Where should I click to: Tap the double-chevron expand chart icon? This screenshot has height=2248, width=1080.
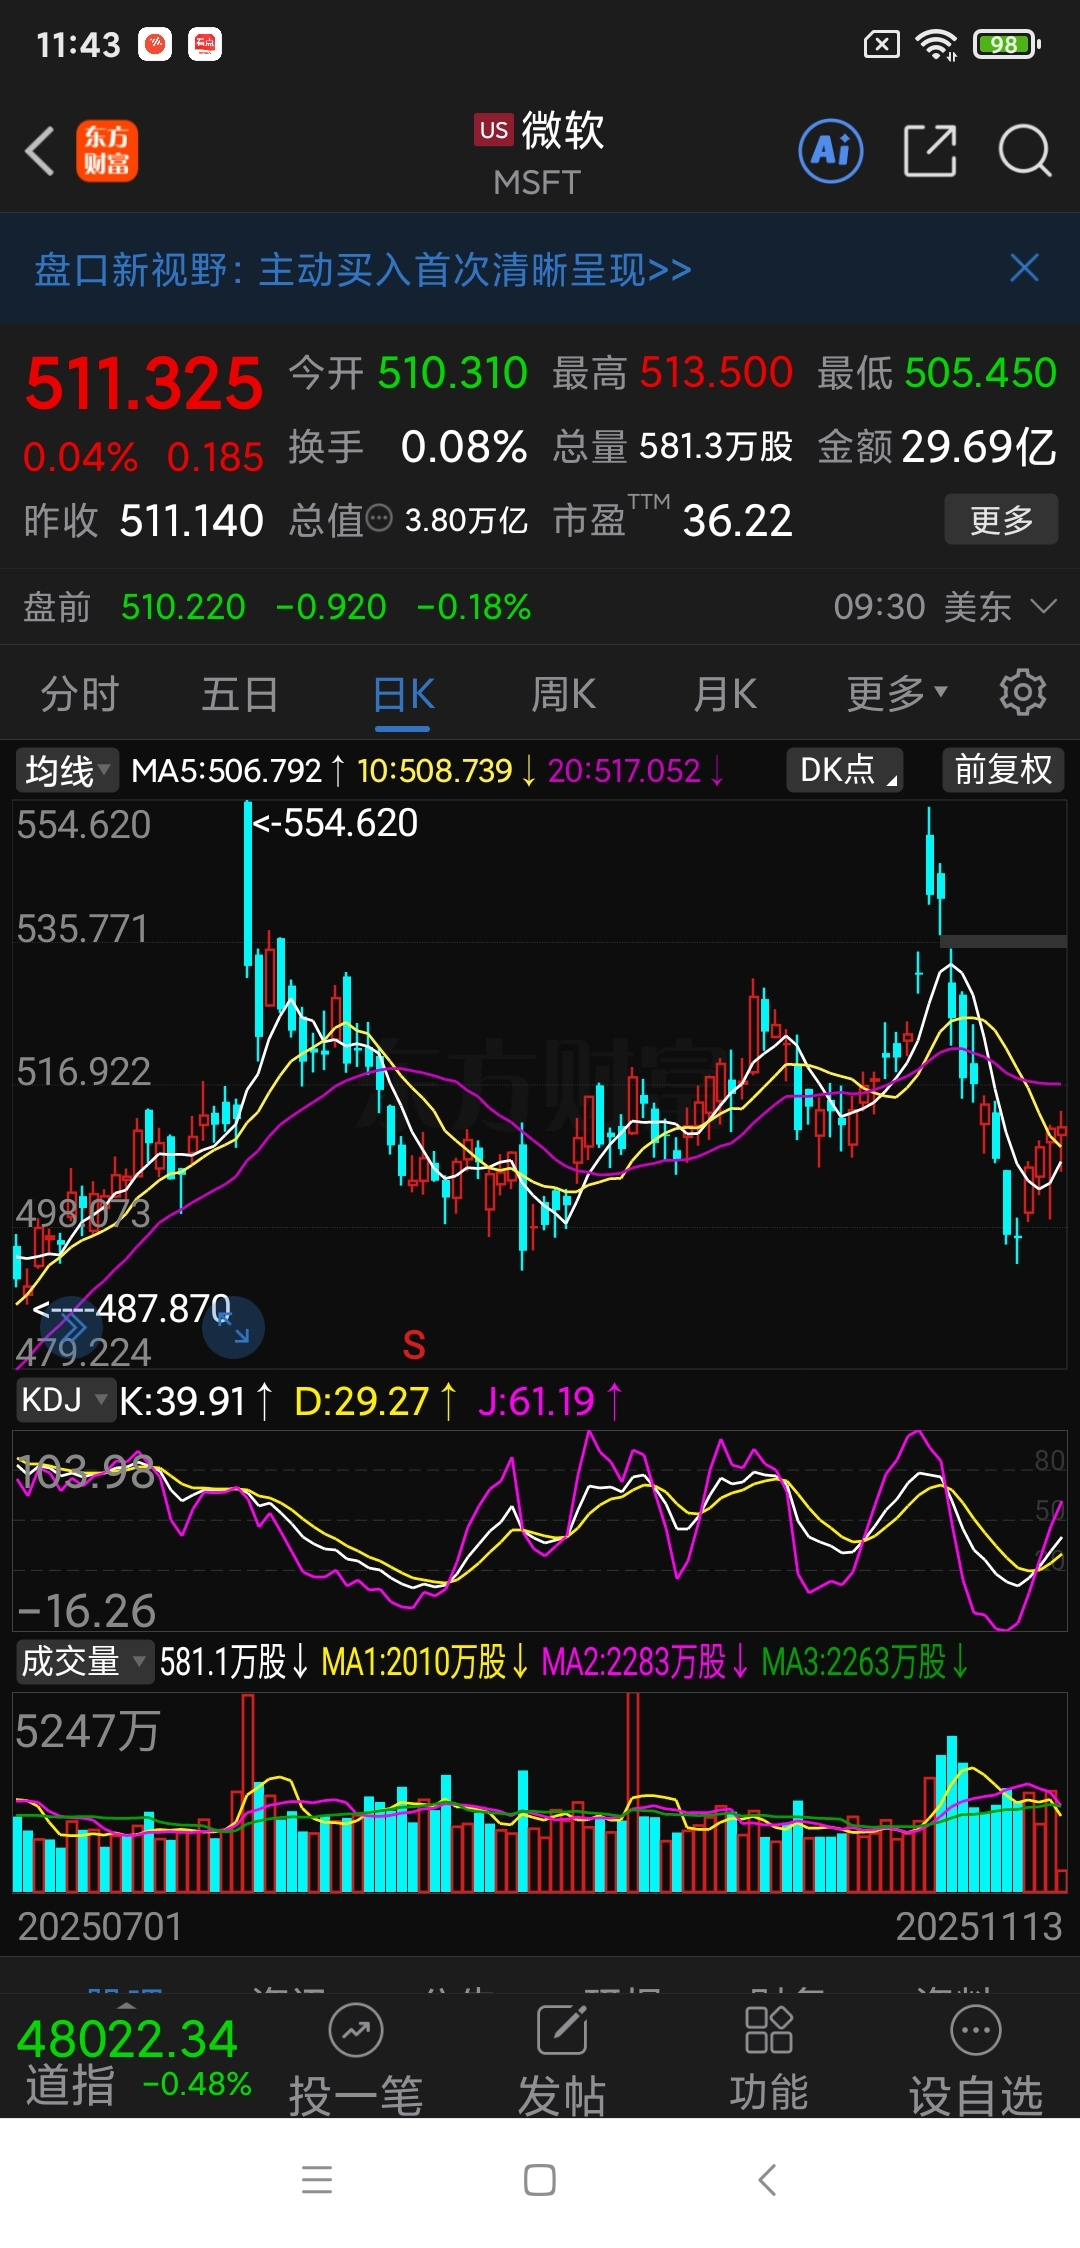[x=71, y=1329]
